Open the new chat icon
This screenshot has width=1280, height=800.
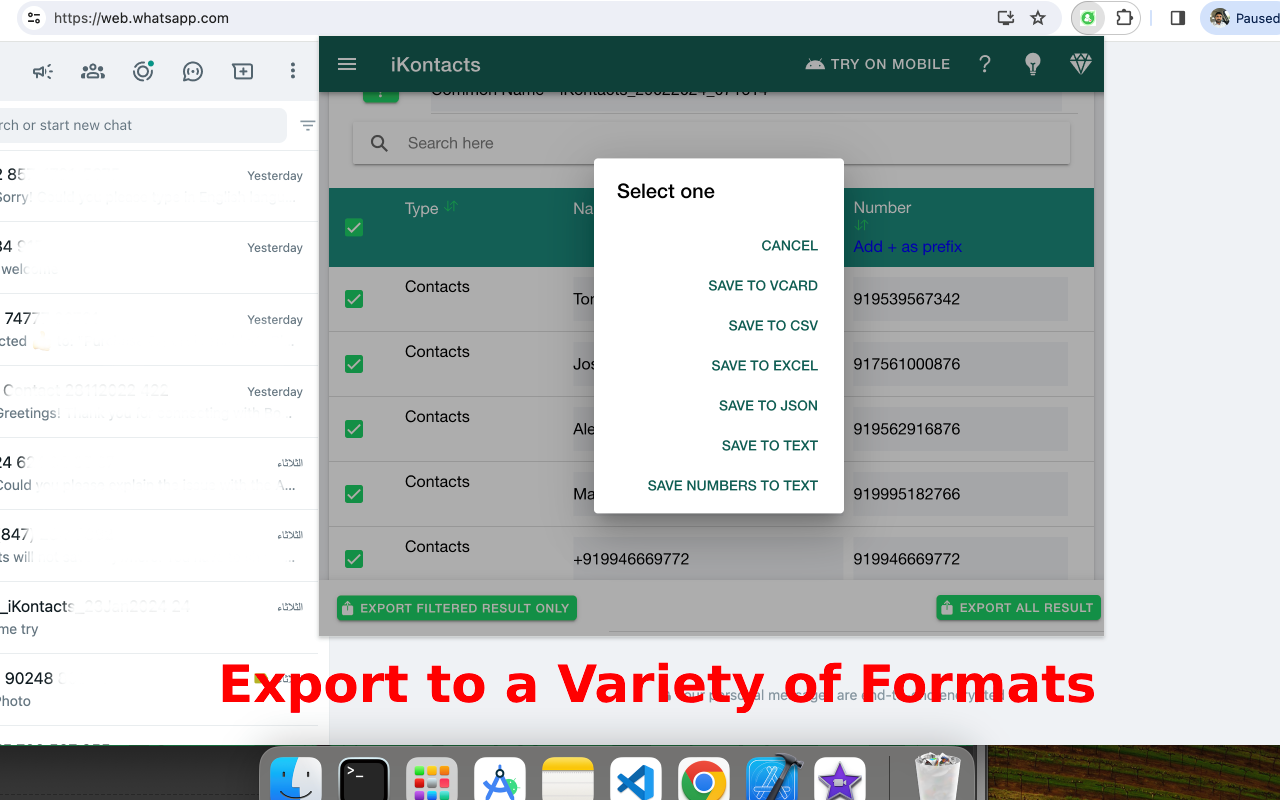(x=242, y=71)
